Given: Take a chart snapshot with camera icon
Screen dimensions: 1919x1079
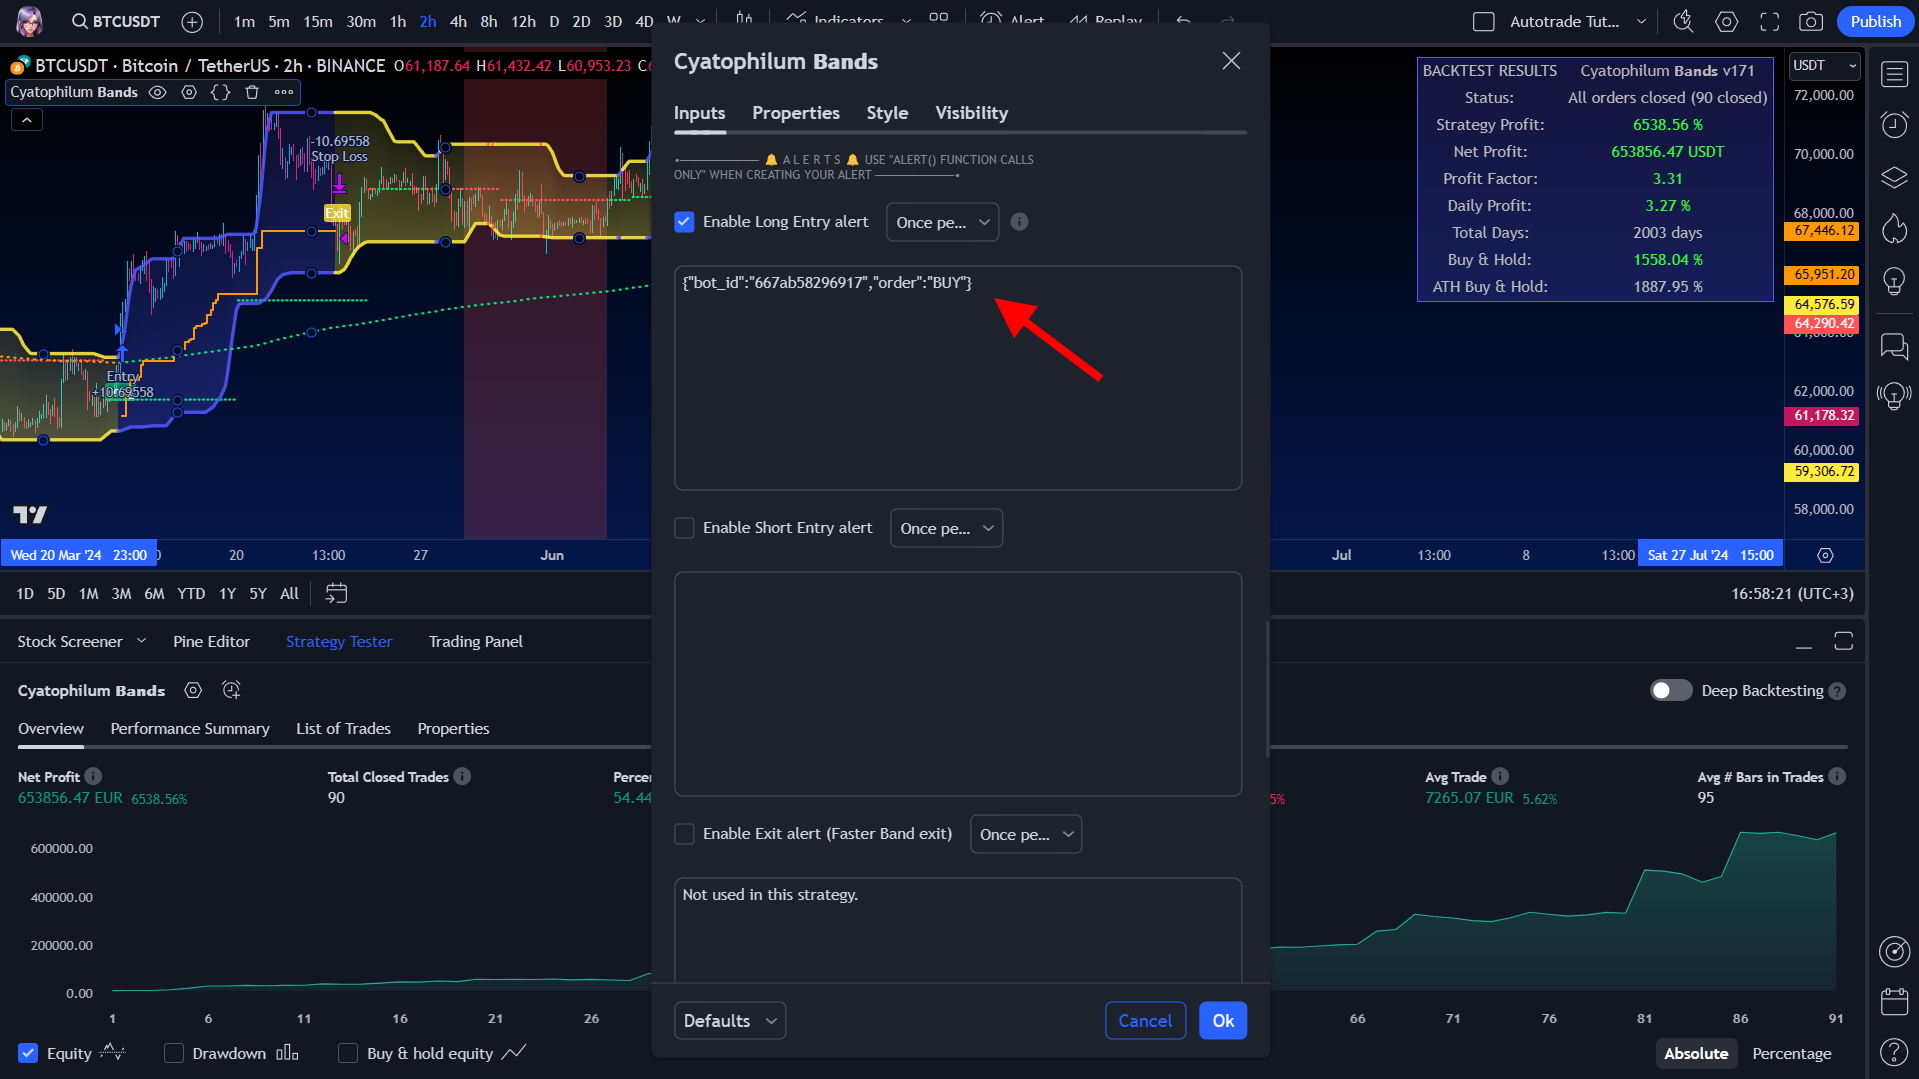Looking at the screenshot, I should click(x=1811, y=21).
